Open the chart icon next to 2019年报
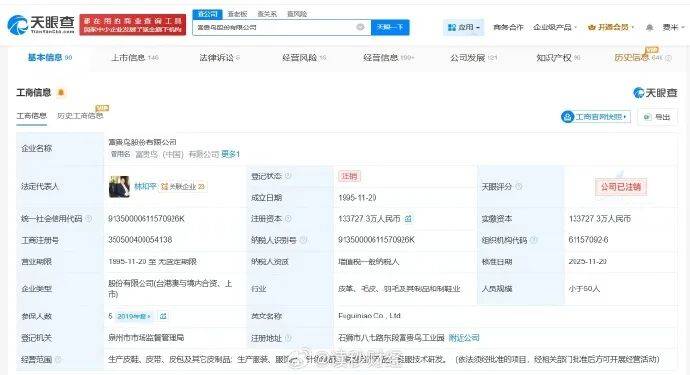The image size is (690, 375). click(163, 316)
